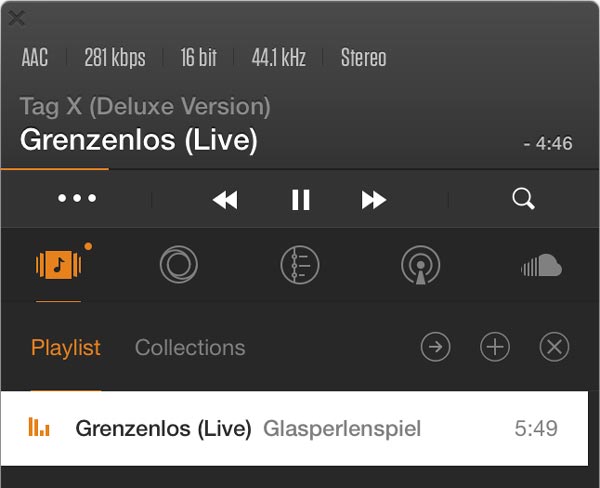The height and width of the screenshot is (488, 600).
Task: Open the SoundCloud source icon
Action: click(x=541, y=265)
